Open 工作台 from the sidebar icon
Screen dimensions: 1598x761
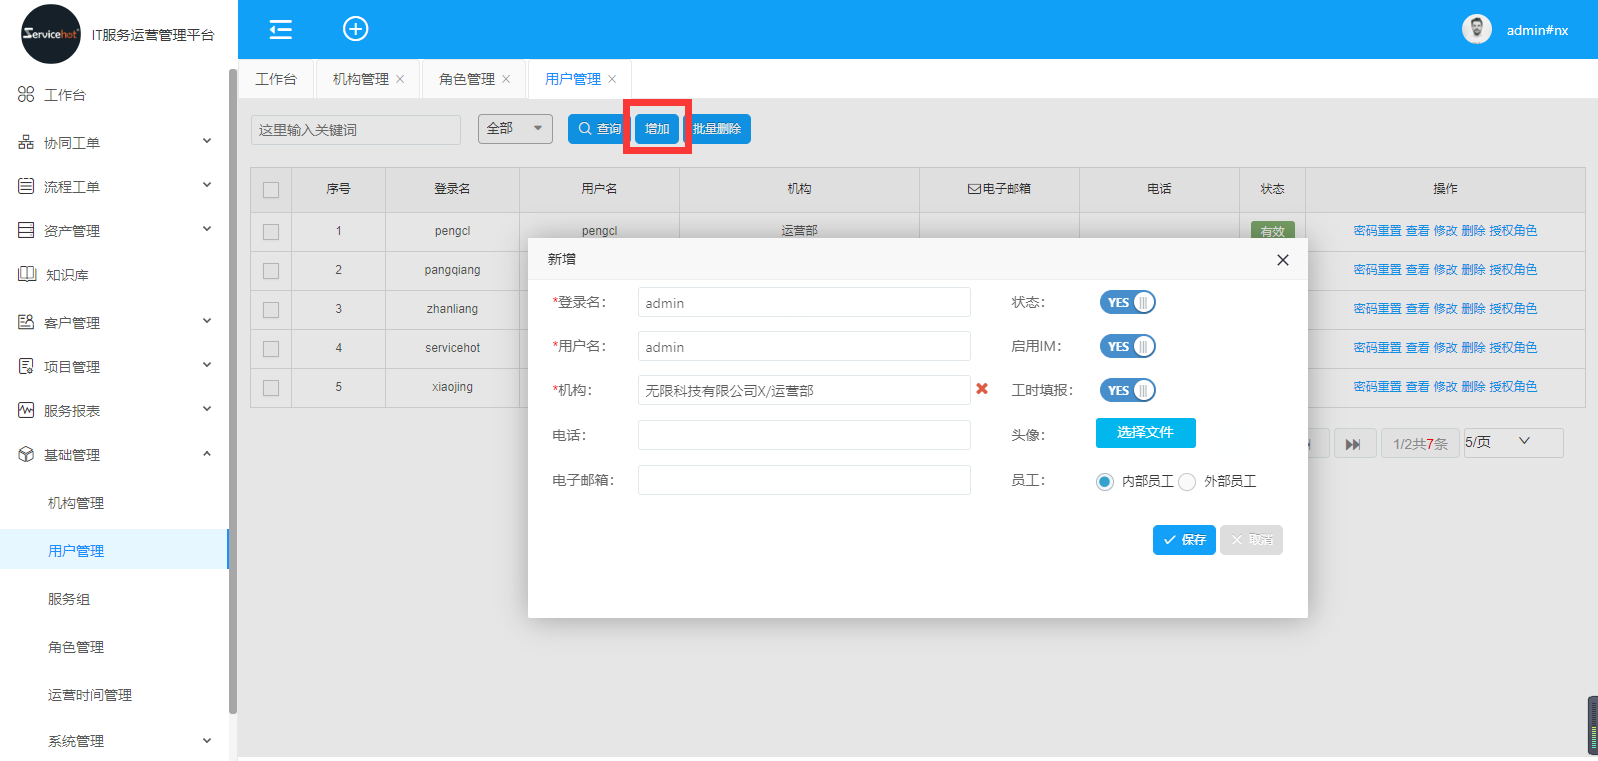point(26,94)
